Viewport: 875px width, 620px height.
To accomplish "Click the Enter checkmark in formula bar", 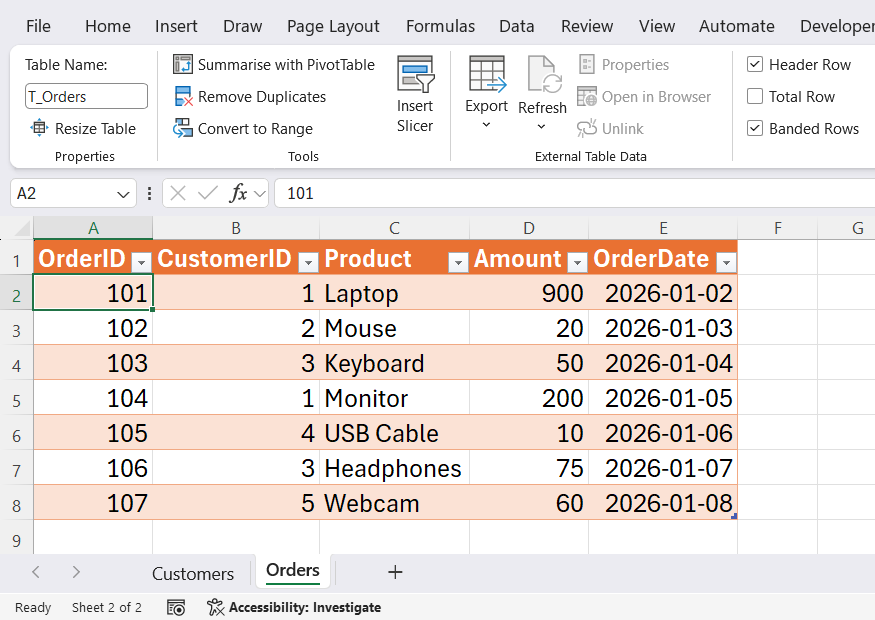I will (x=208, y=194).
